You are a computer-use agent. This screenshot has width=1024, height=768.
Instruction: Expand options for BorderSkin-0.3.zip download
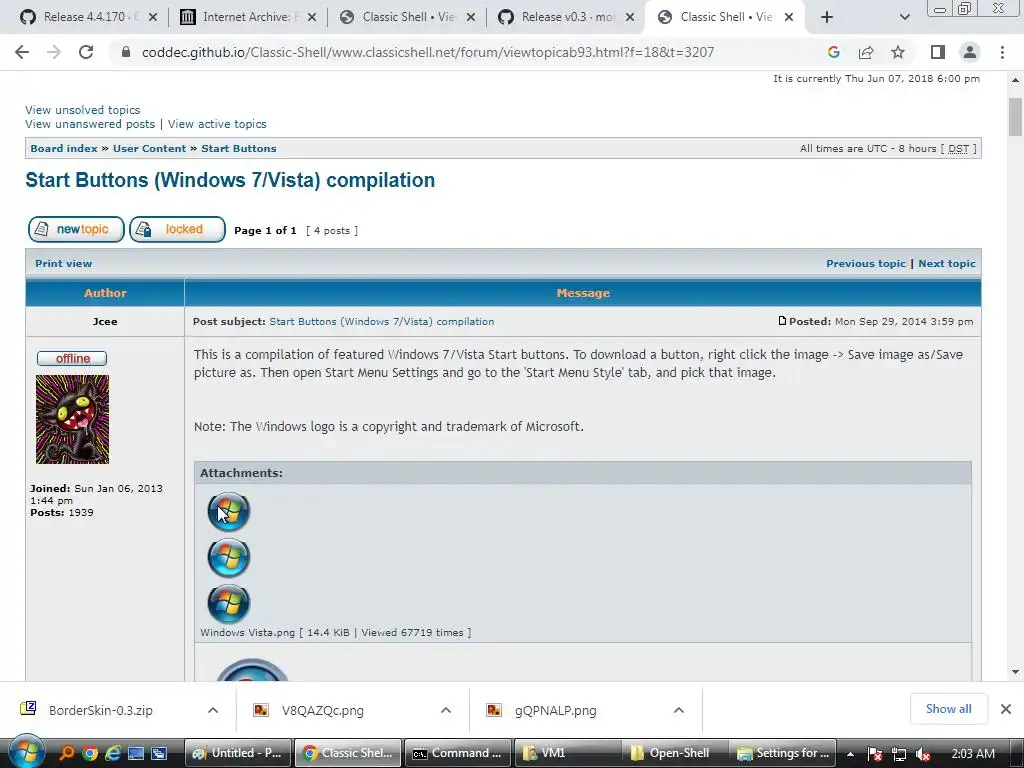click(x=213, y=710)
